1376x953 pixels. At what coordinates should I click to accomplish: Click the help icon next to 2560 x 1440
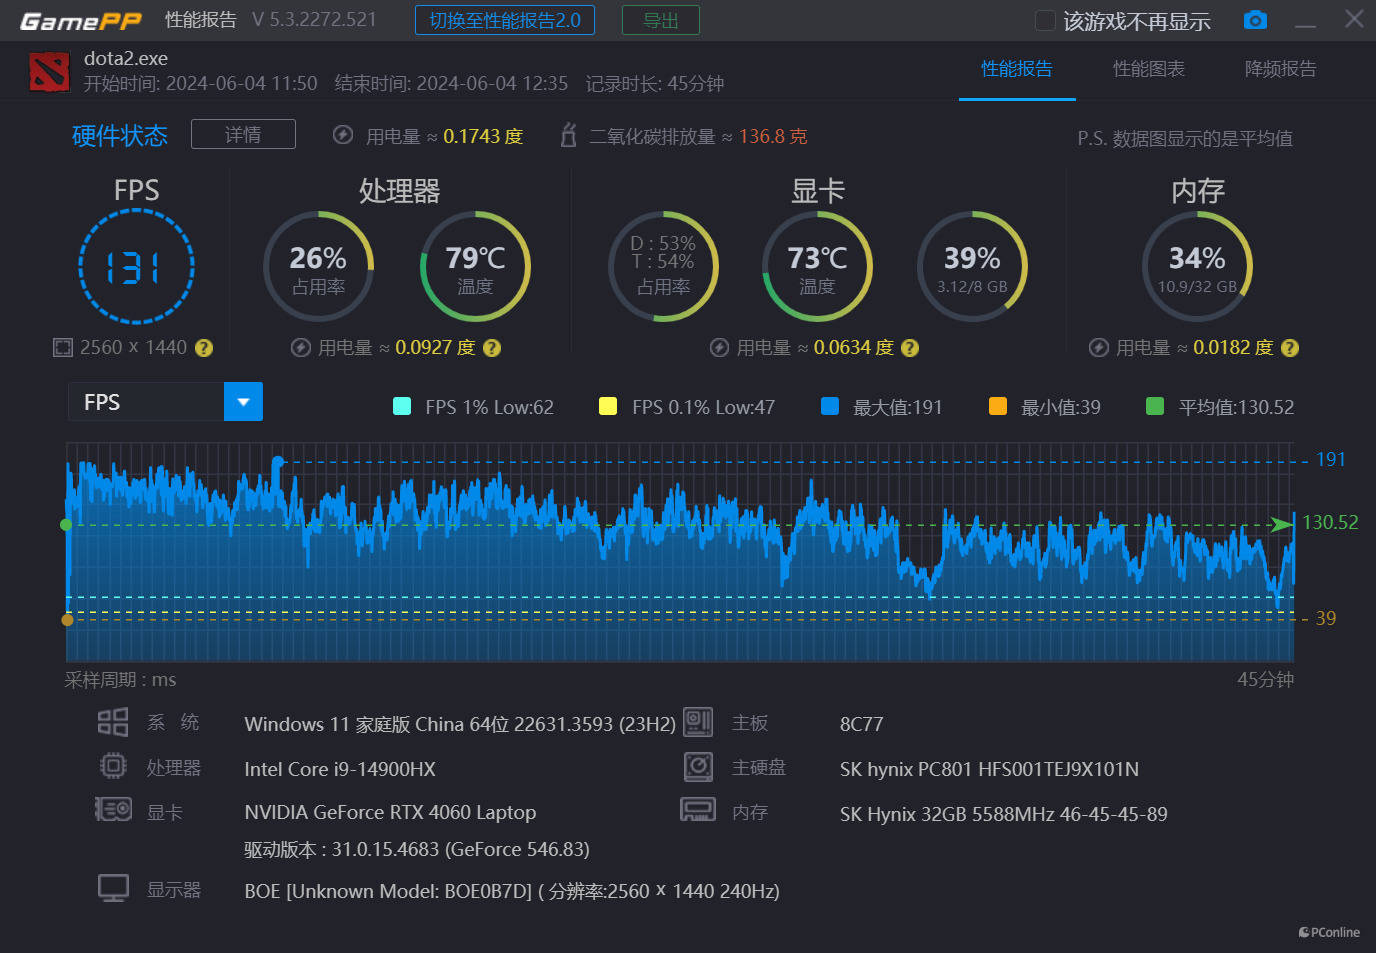tap(204, 348)
